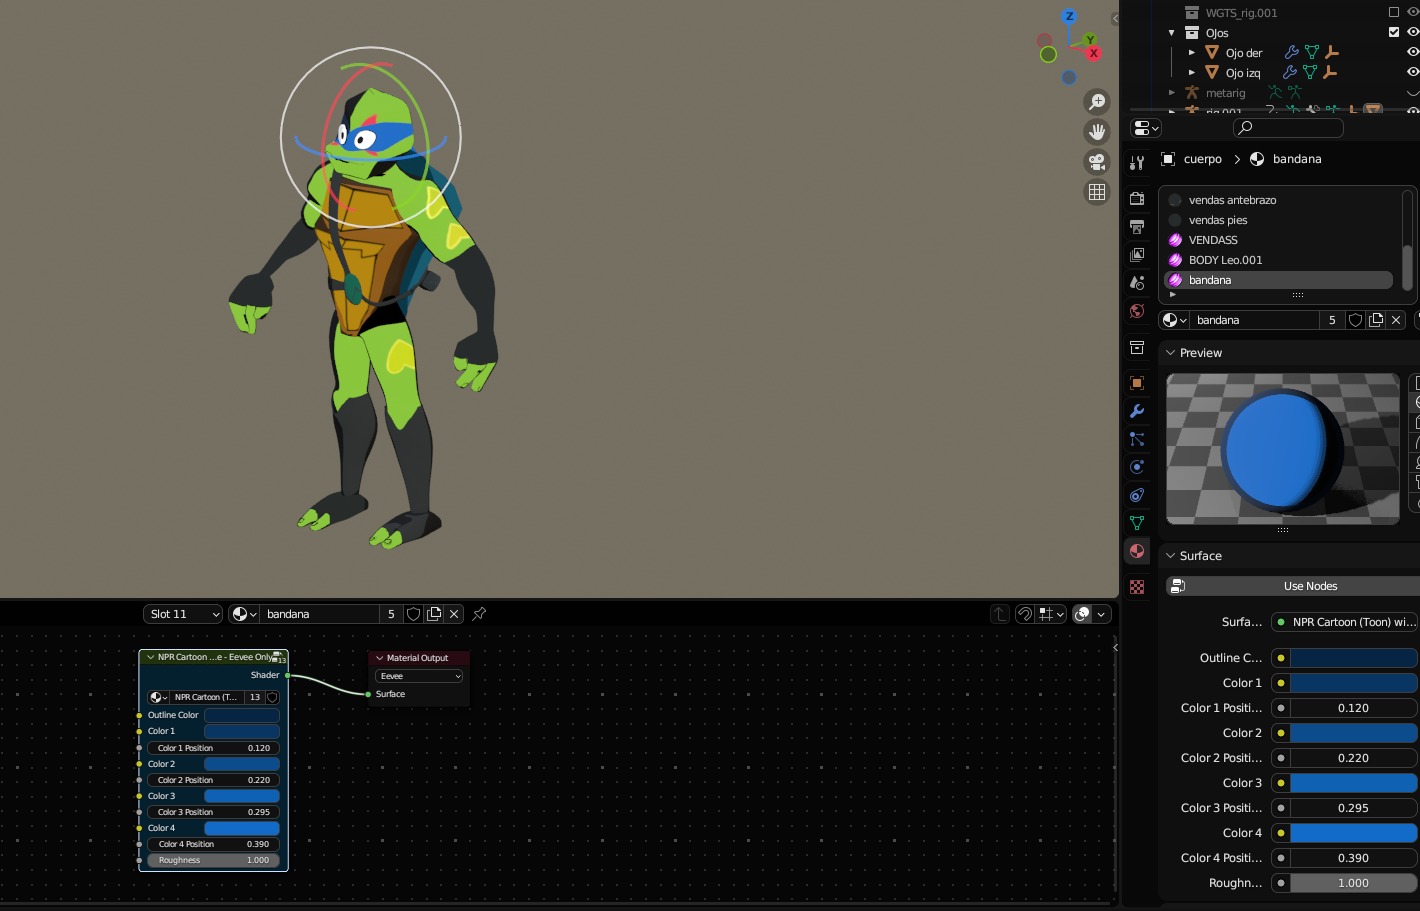This screenshot has height=911, width=1420.
Task: Click the blue Z axis on the gizmo
Action: 1069,16
